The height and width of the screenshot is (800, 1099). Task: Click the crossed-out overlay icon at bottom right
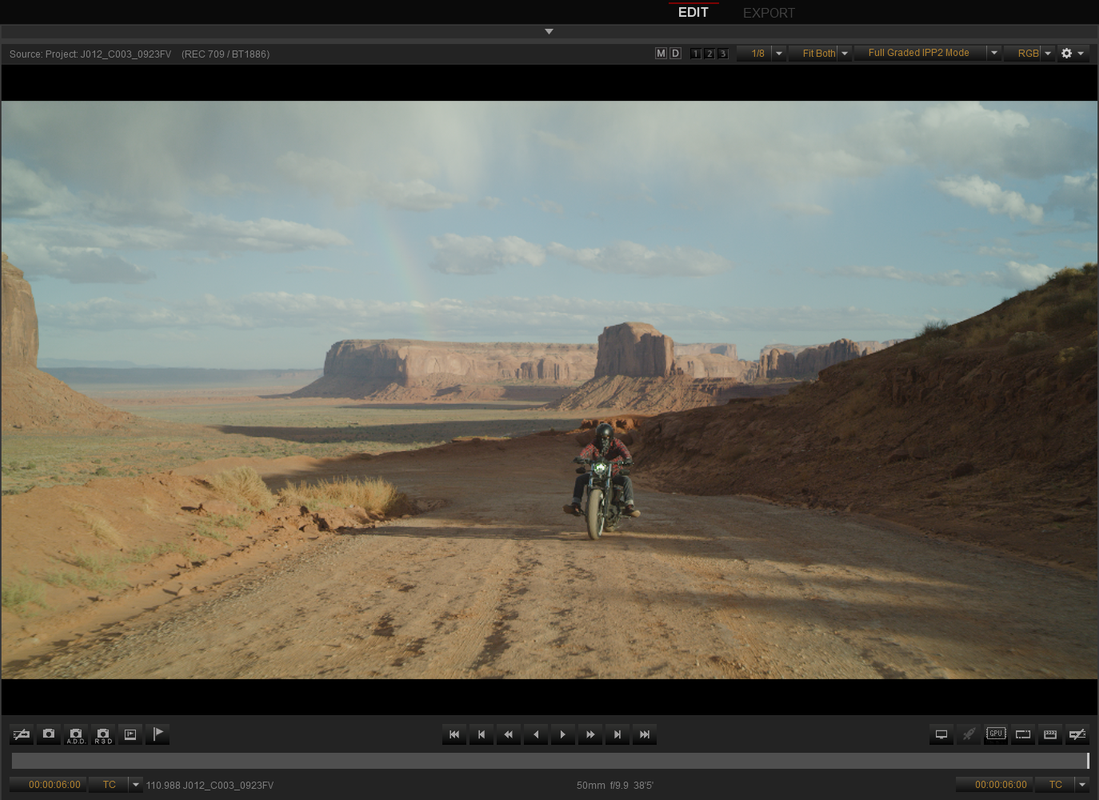[1077, 734]
